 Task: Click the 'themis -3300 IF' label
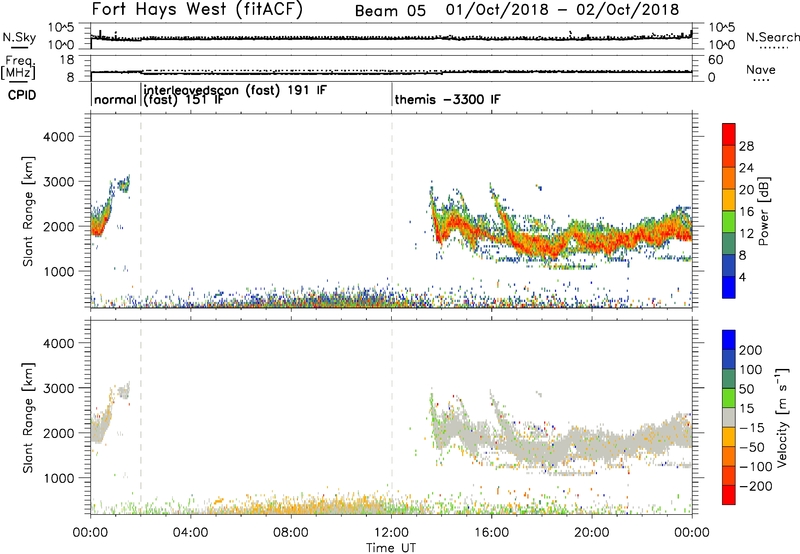447,99
